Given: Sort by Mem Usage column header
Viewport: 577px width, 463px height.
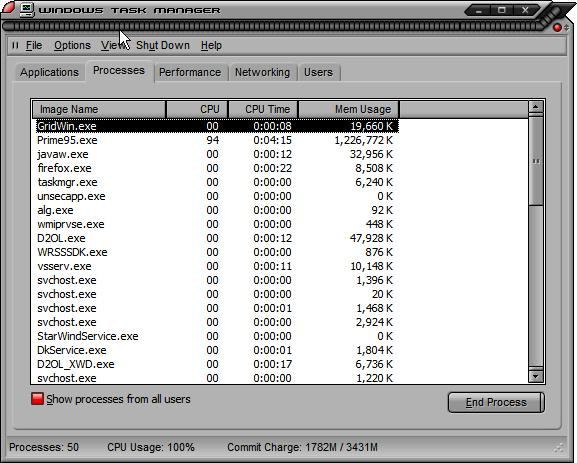Looking at the screenshot, I should pyautogui.click(x=348, y=109).
